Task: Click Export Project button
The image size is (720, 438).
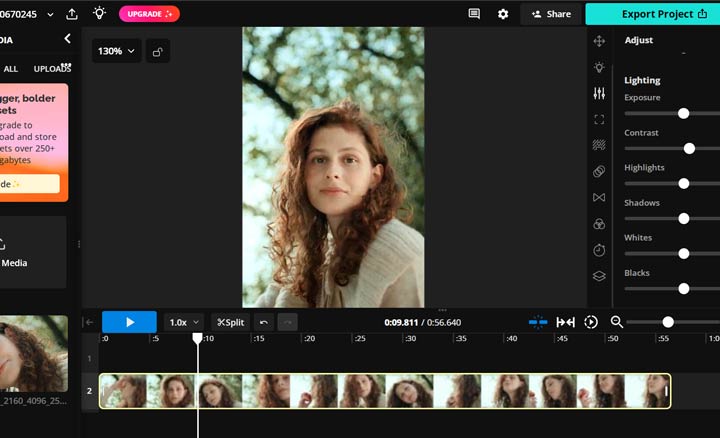Action: coord(653,14)
